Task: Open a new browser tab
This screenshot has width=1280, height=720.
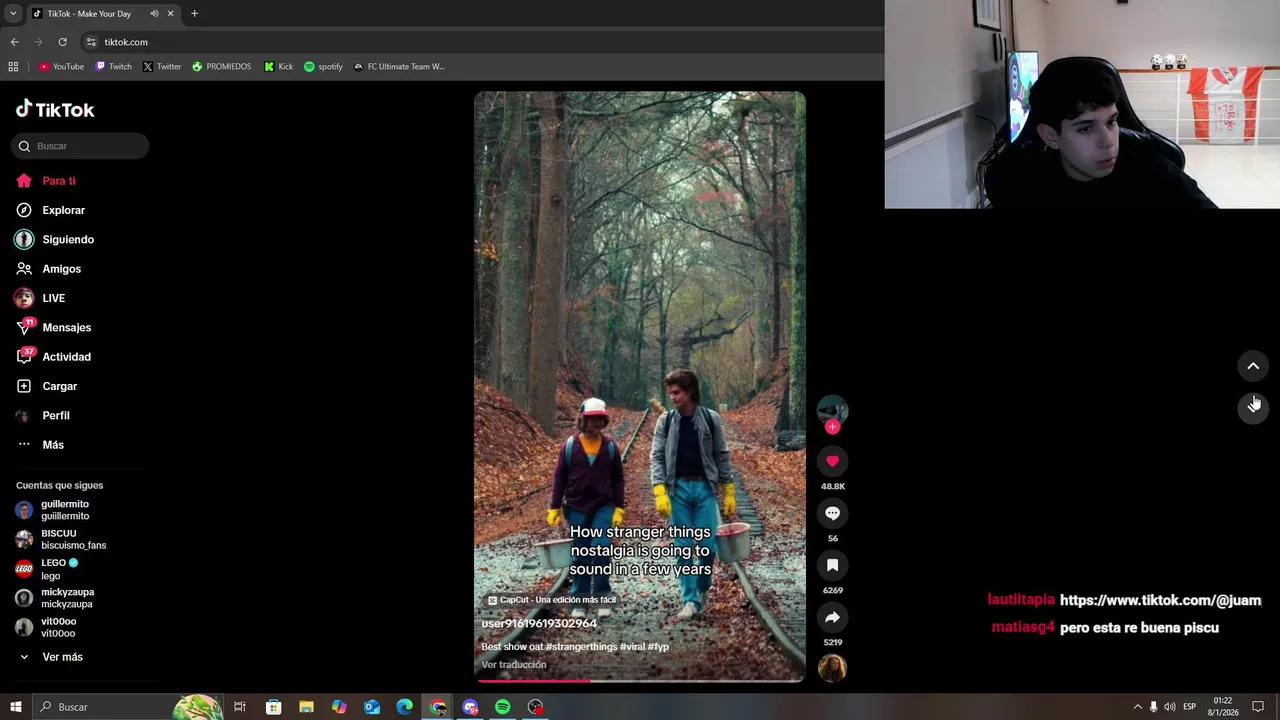Action: 194,14
